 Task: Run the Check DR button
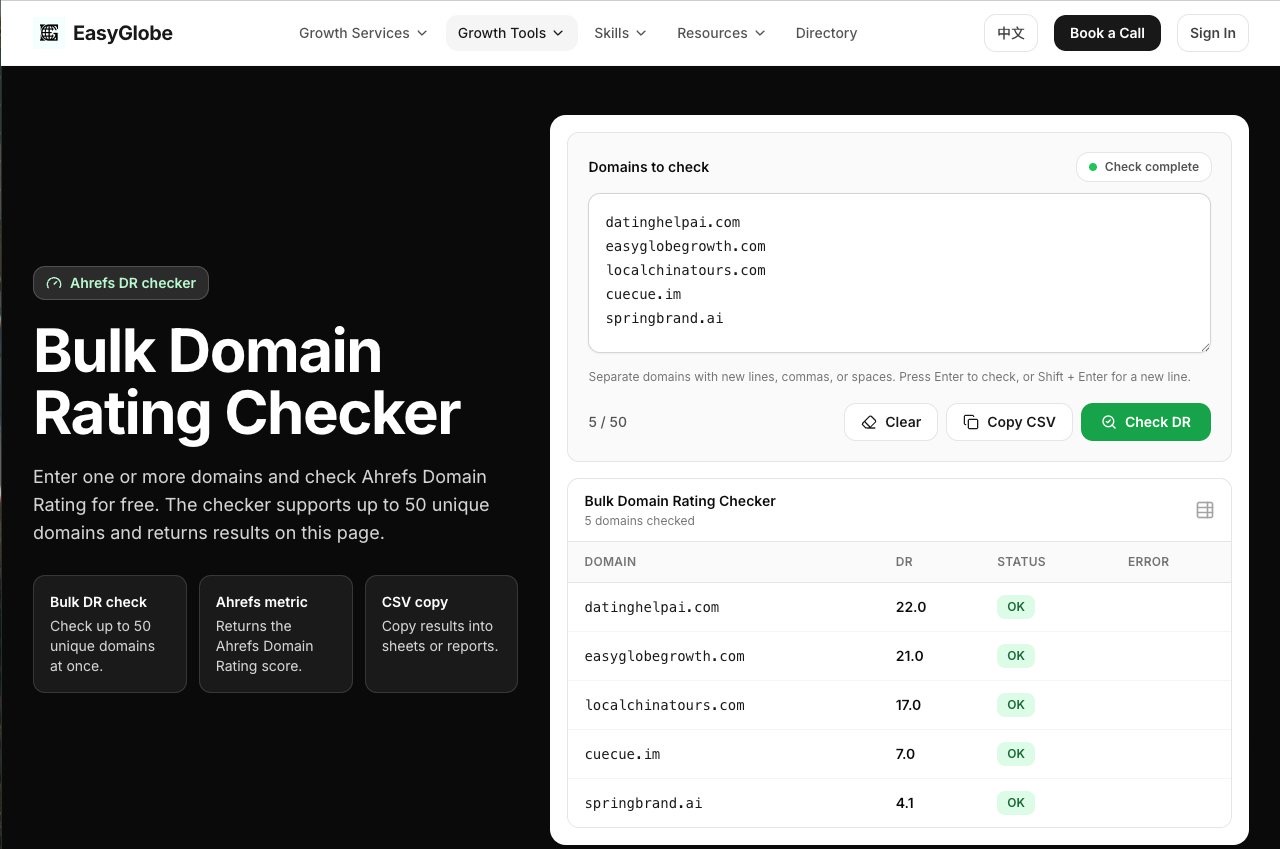tap(1146, 422)
